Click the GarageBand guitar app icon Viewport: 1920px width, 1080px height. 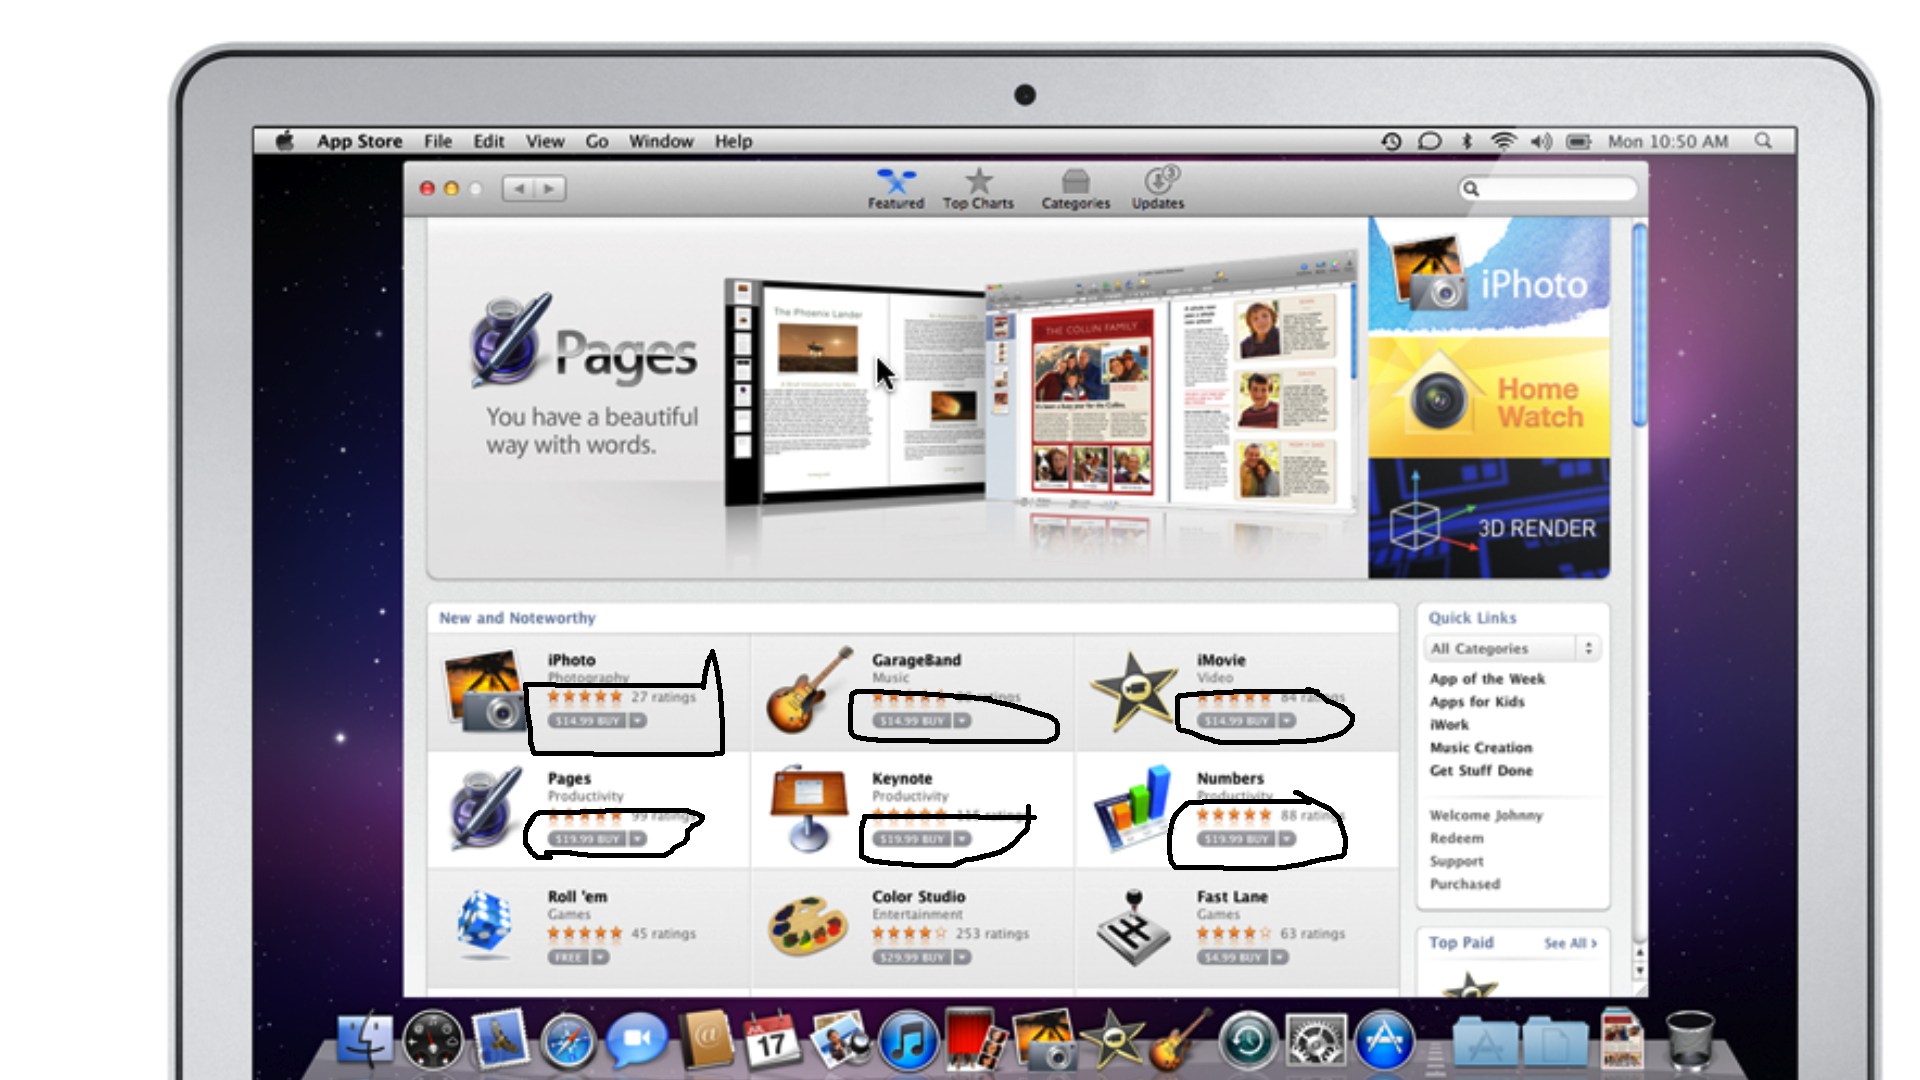pos(808,690)
